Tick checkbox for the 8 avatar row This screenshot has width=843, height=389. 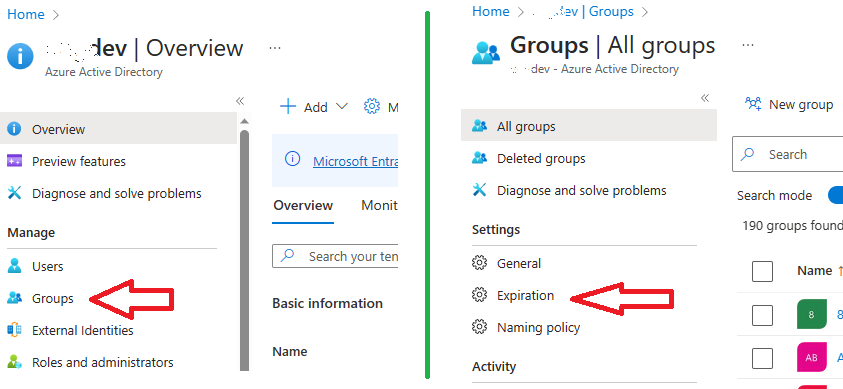[x=762, y=315]
